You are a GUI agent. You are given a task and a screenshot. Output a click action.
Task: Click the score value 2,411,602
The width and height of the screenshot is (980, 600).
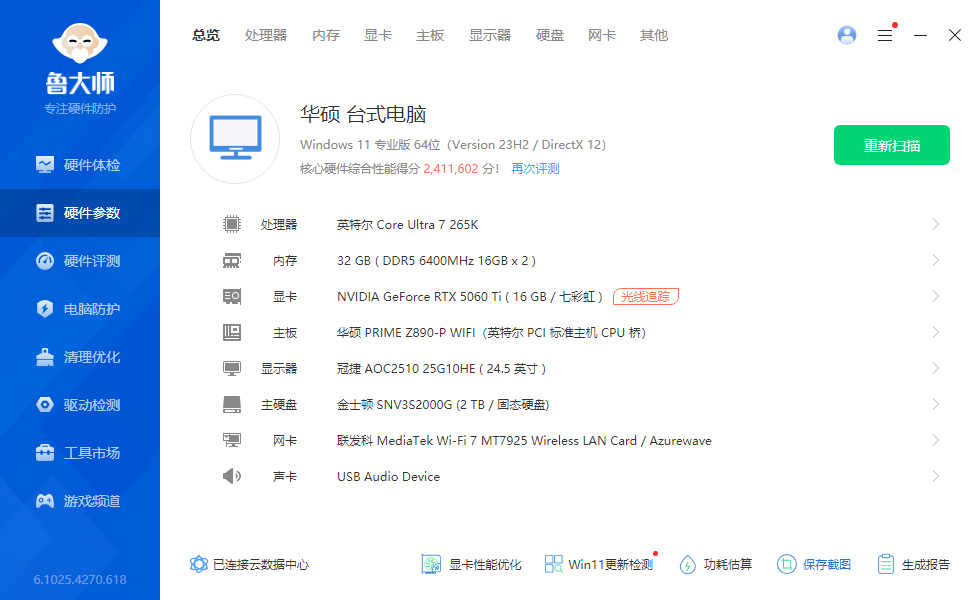(x=451, y=169)
